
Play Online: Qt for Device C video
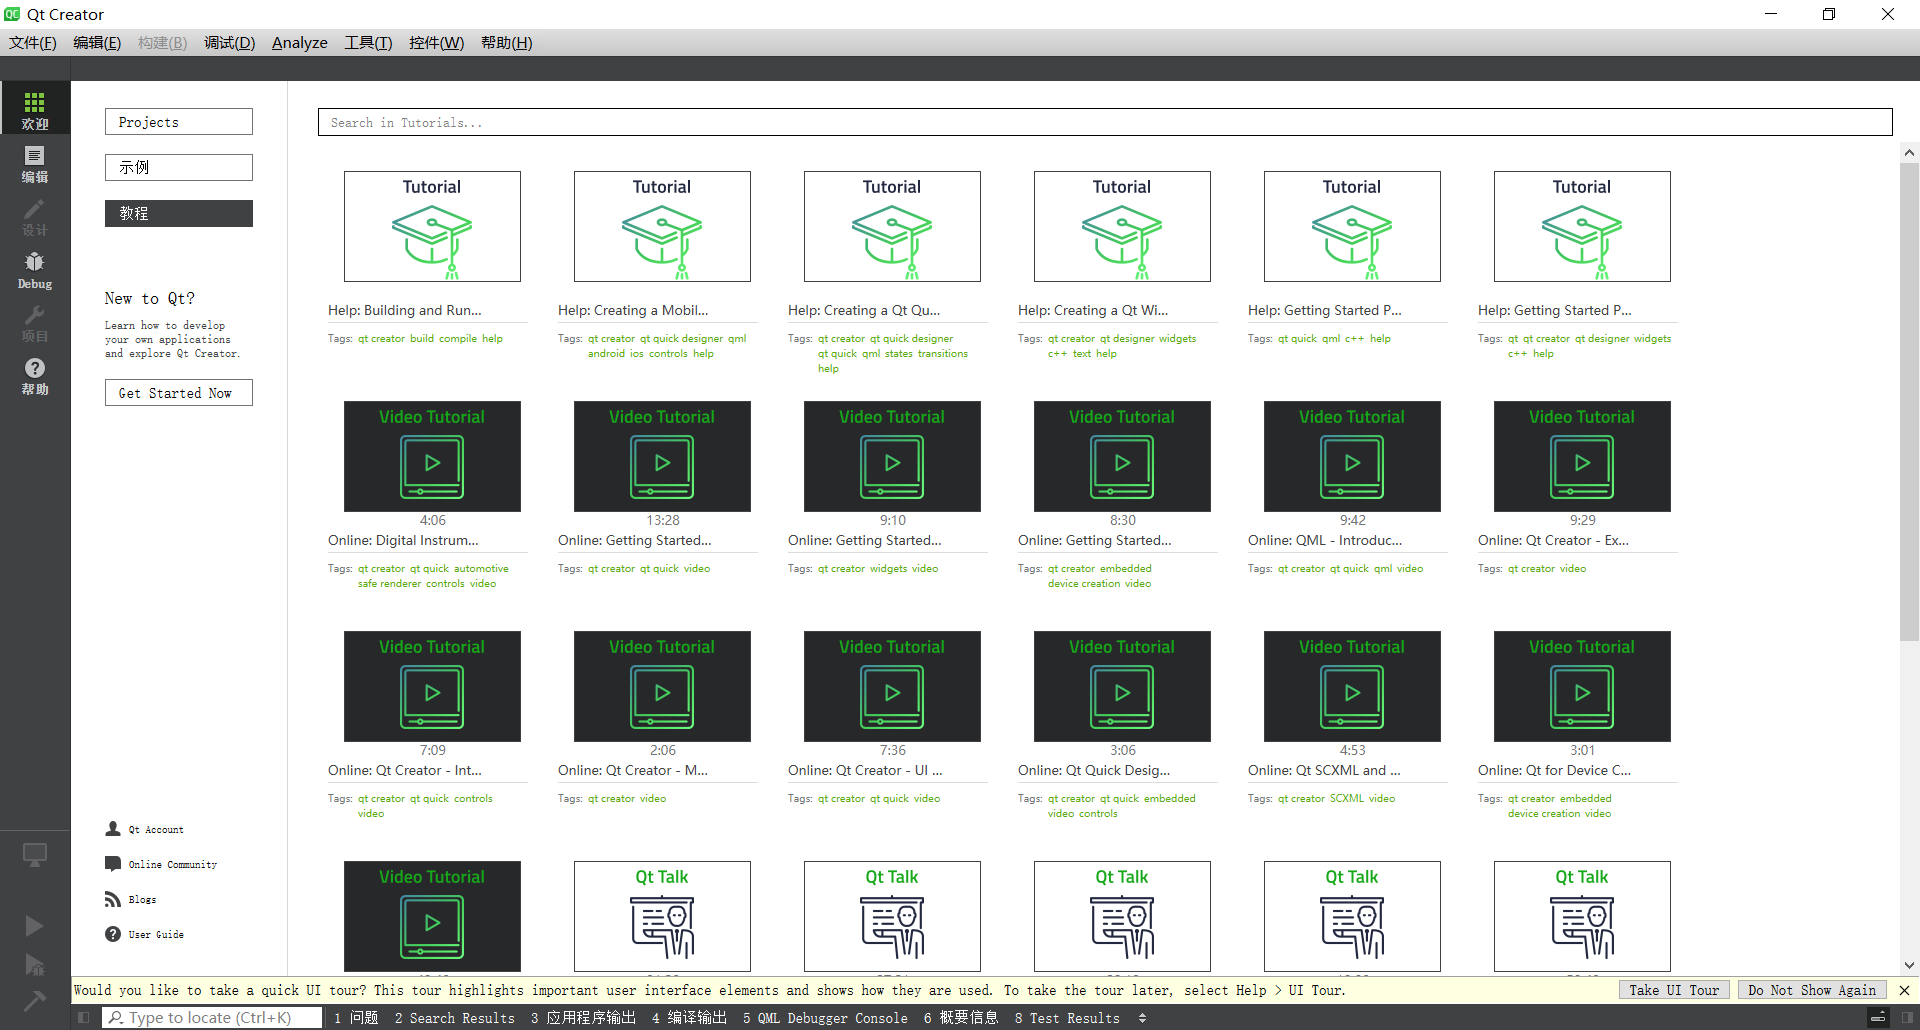(1582, 686)
